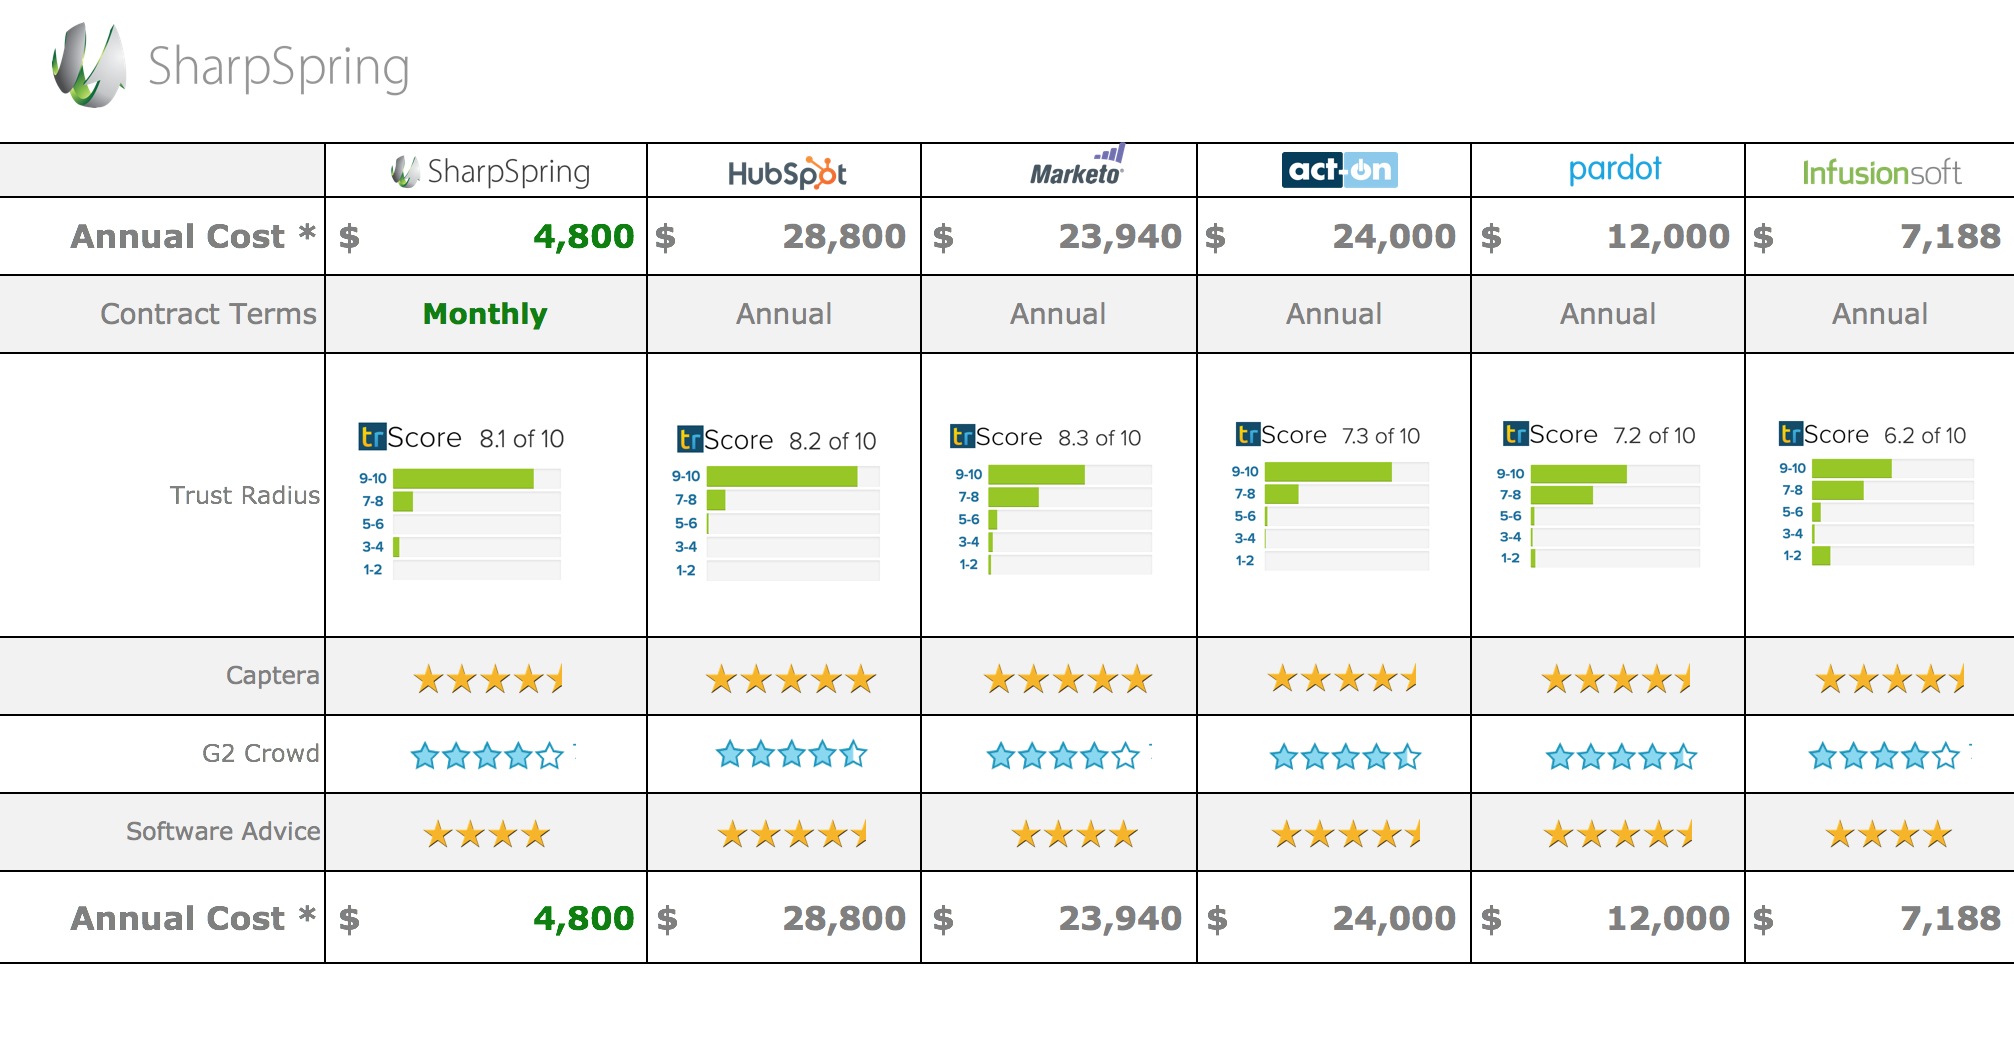The height and width of the screenshot is (1038, 2014).
Task: Click HubSpot's G2 Crowd blue stars
Action: coord(791,754)
